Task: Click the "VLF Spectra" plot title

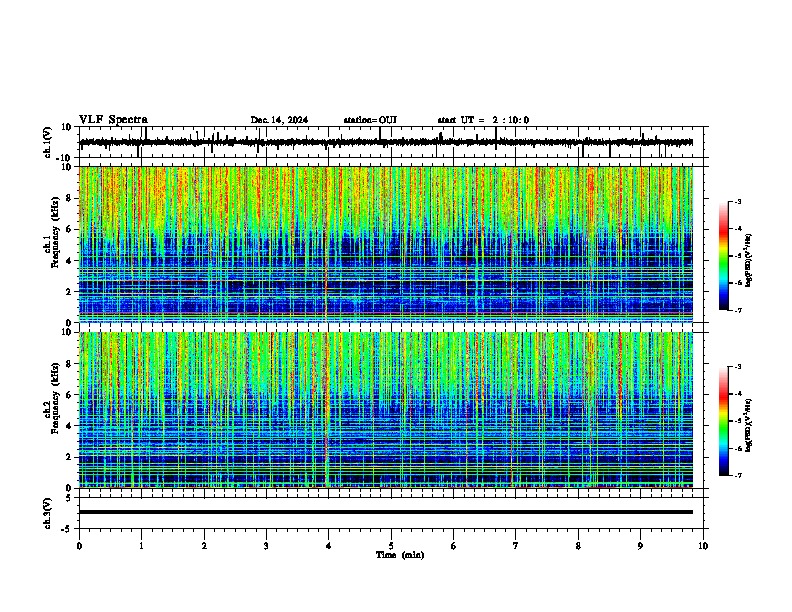Action: (x=113, y=120)
